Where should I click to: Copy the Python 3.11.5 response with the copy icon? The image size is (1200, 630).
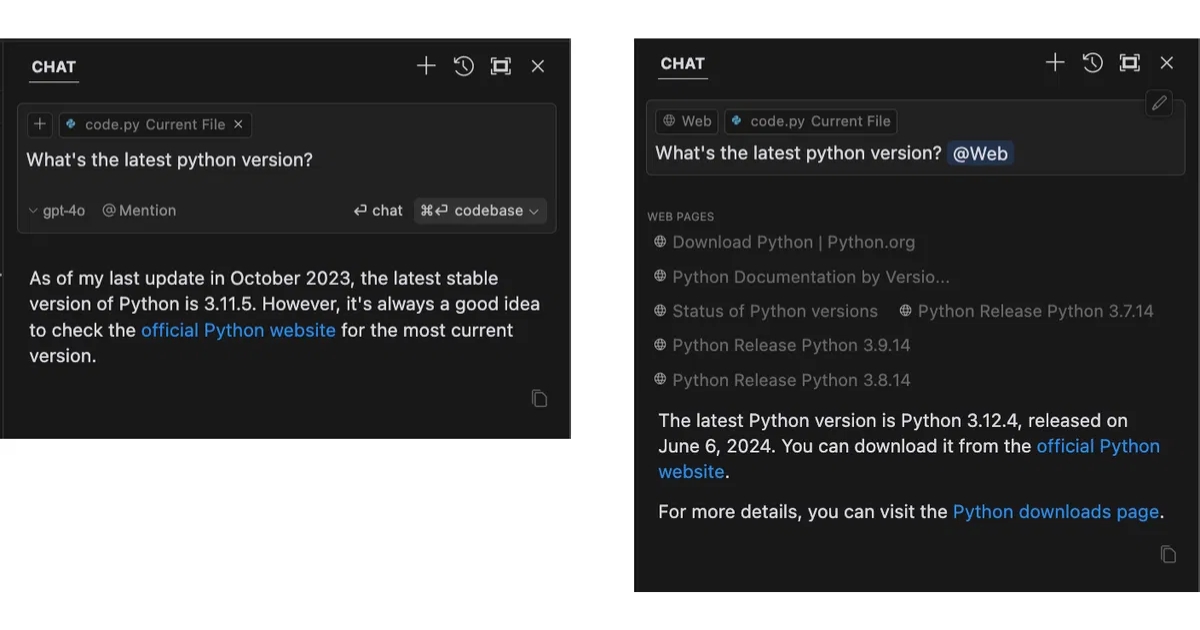[x=539, y=399]
